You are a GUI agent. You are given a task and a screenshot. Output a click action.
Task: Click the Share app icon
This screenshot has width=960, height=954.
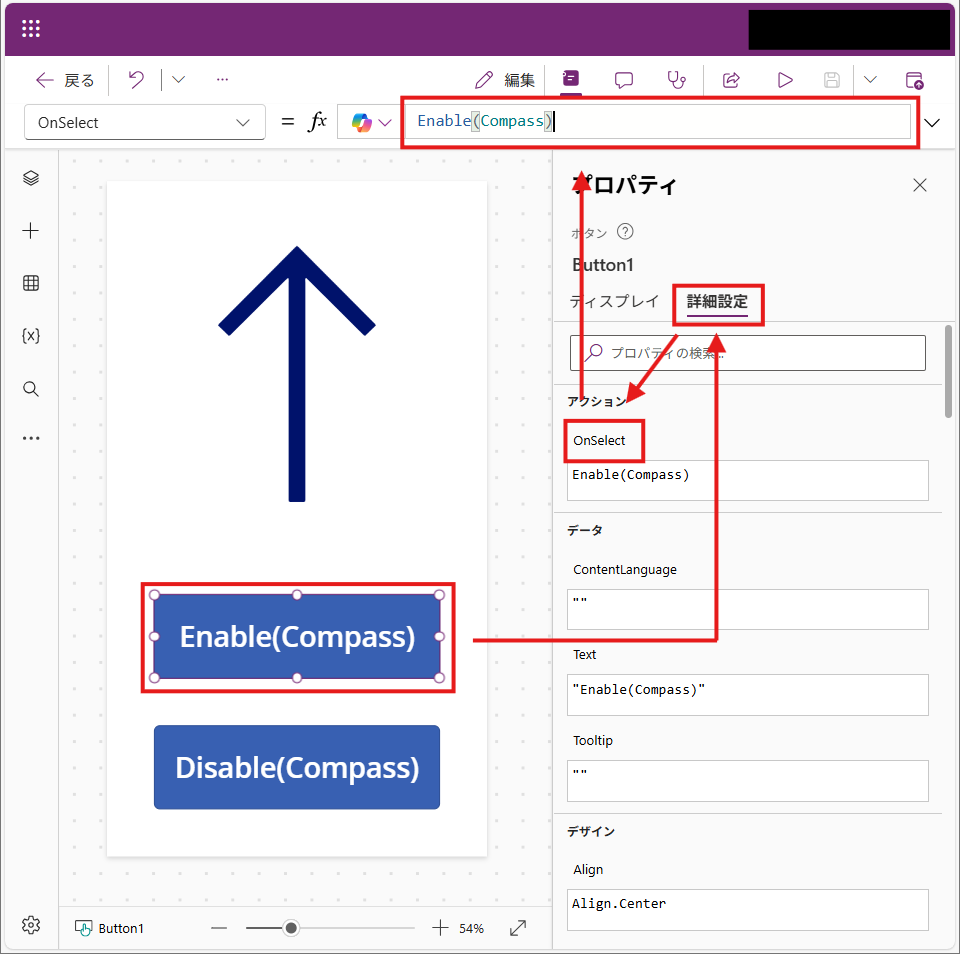[x=731, y=80]
